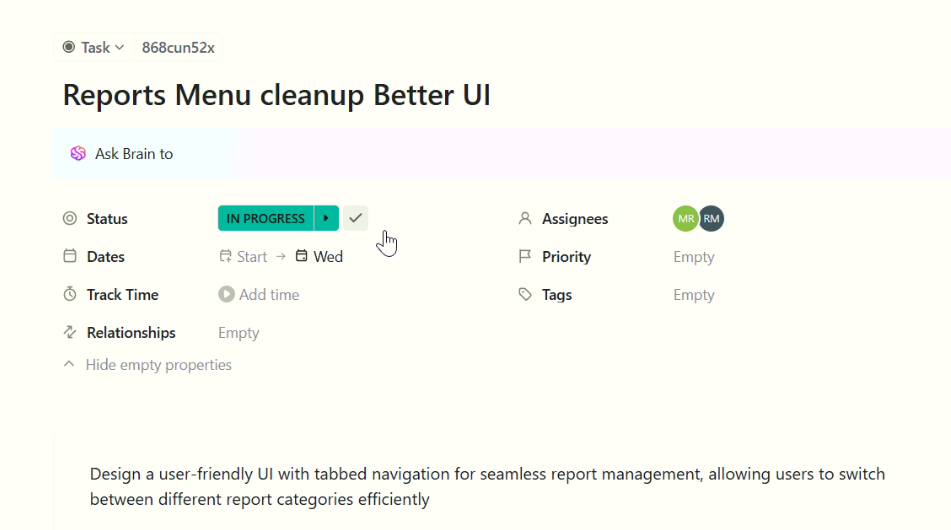Click the play icon beside Add time
The image size is (951, 530).
pos(226,295)
